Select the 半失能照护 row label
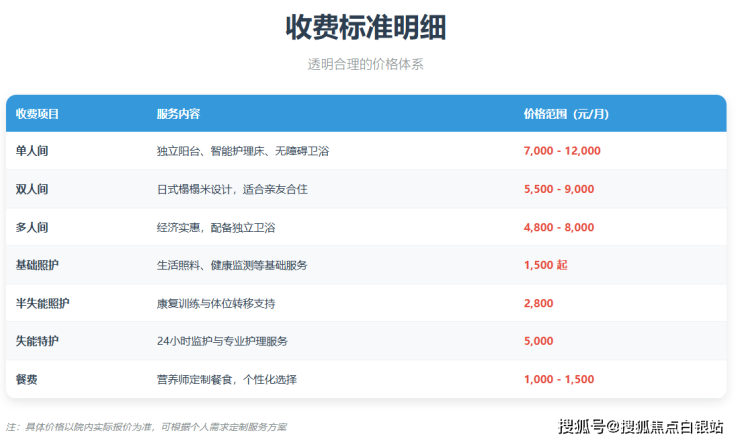 43,303
